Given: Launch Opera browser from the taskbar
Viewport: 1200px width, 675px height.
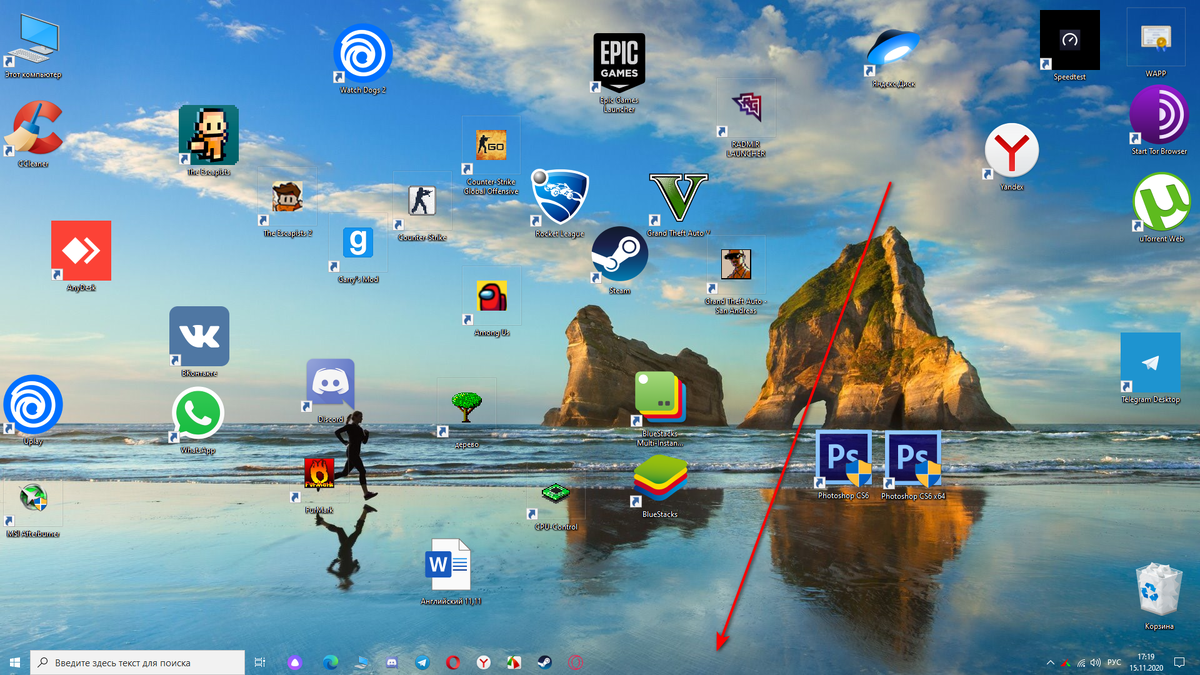Looking at the screenshot, I should 453,662.
